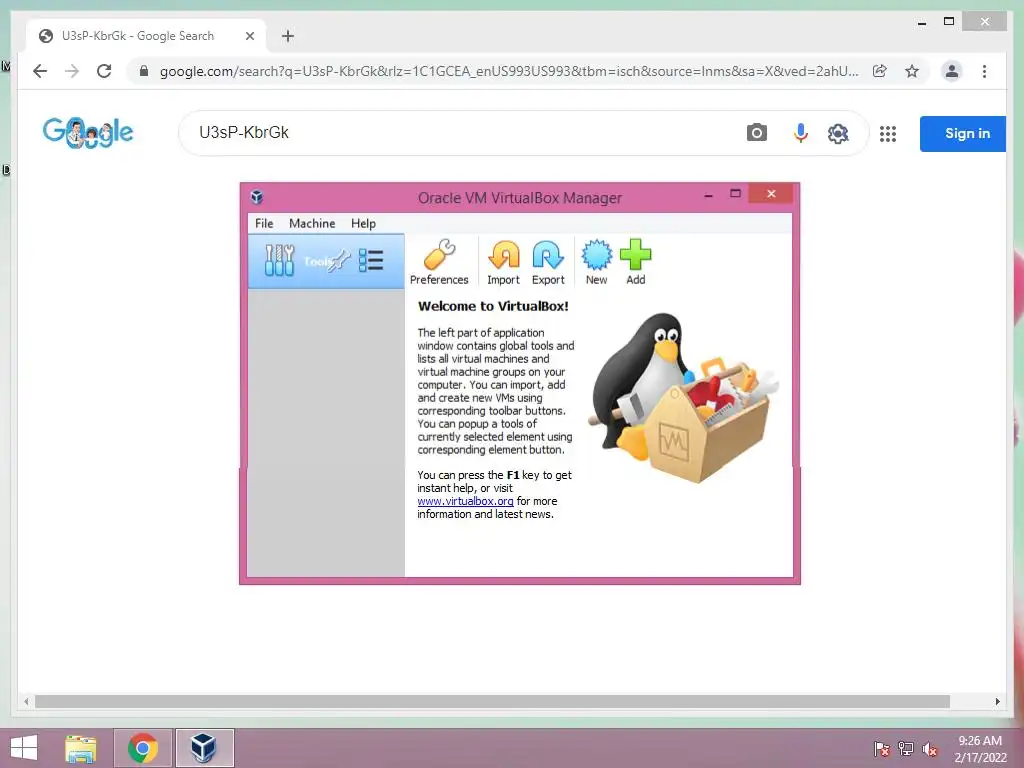Viewport: 1024px width, 768px height.
Task: Search by image camera icon
Action: [x=756, y=133]
